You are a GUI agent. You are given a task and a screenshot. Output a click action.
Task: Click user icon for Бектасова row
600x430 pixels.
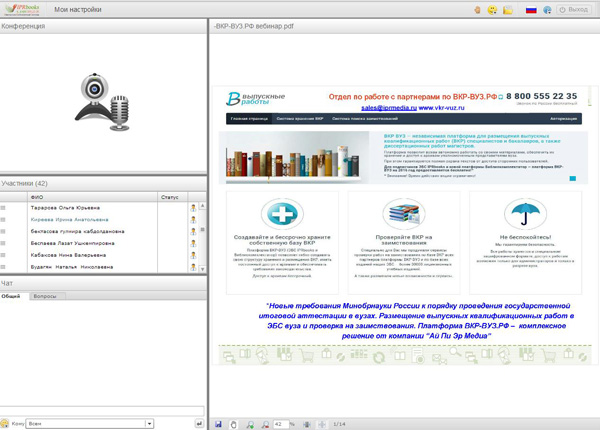193,231
